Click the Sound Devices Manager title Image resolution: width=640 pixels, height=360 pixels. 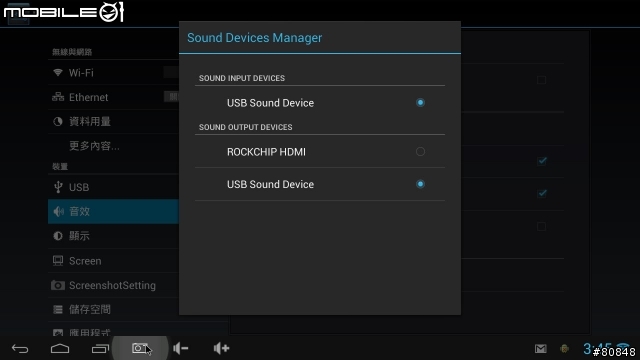(x=254, y=38)
